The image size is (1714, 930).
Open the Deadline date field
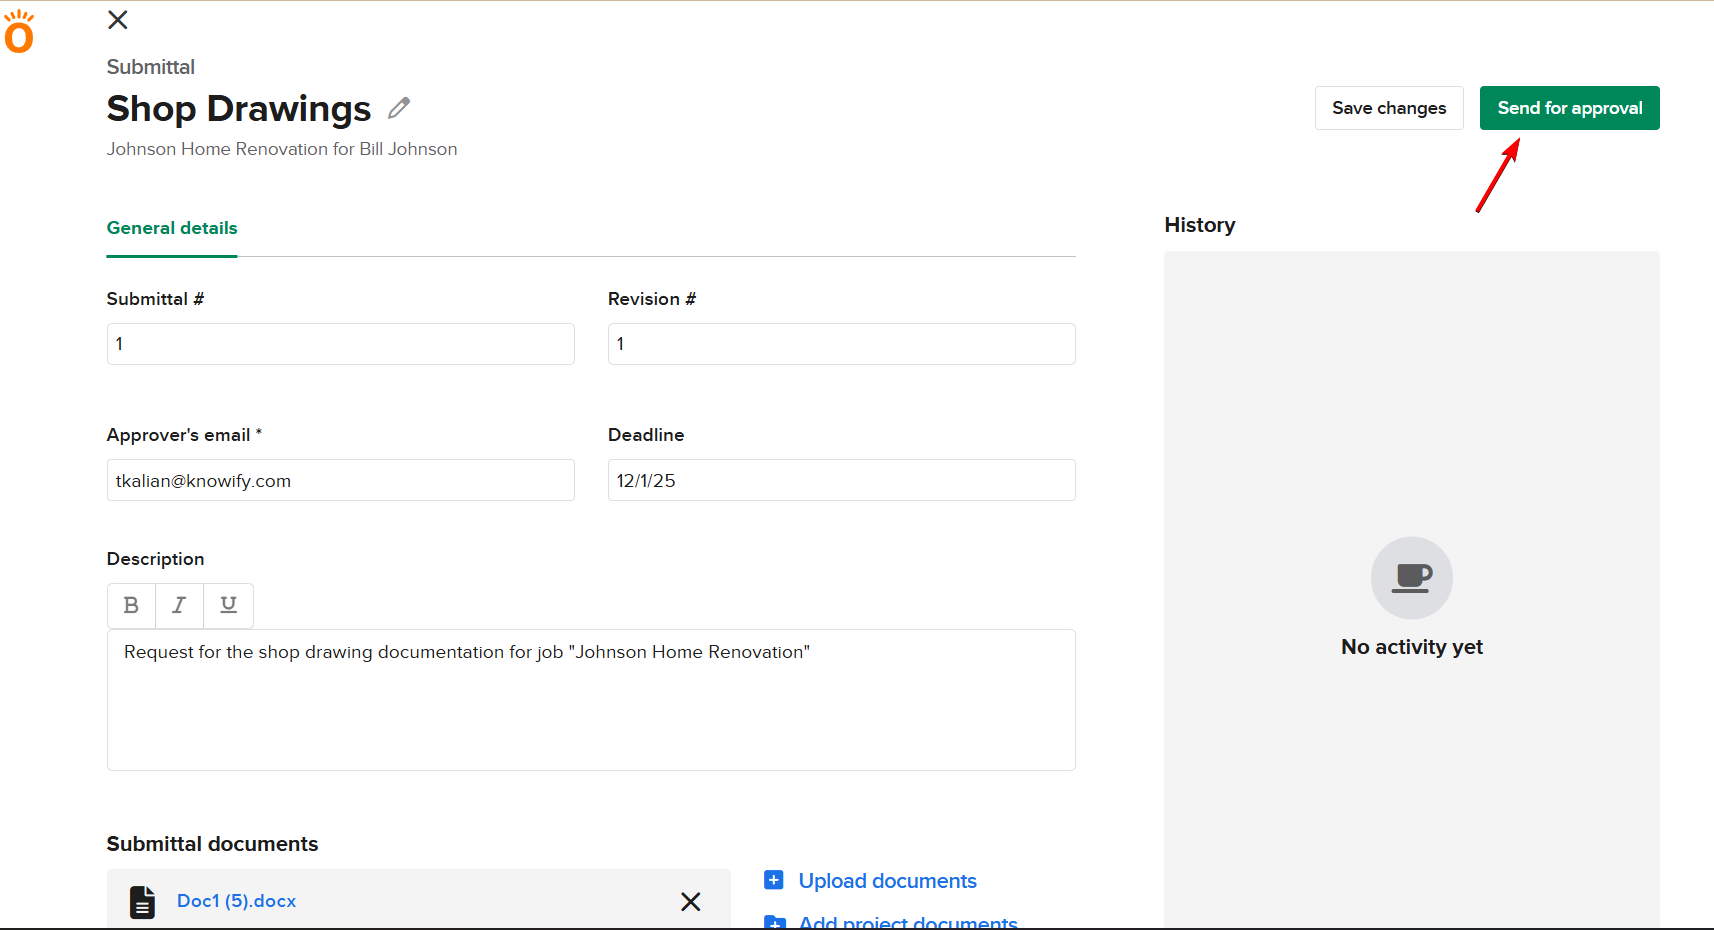click(x=841, y=480)
